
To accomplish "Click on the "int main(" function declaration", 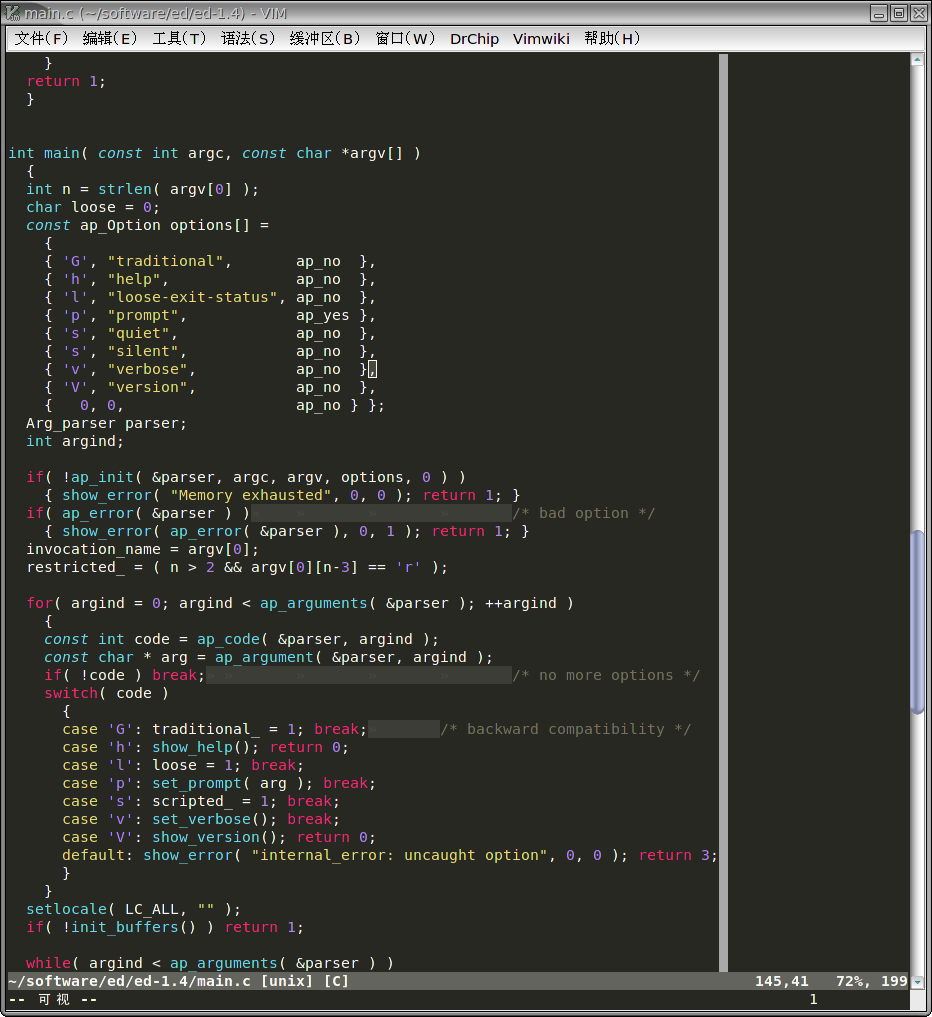I will tap(48, 153).
